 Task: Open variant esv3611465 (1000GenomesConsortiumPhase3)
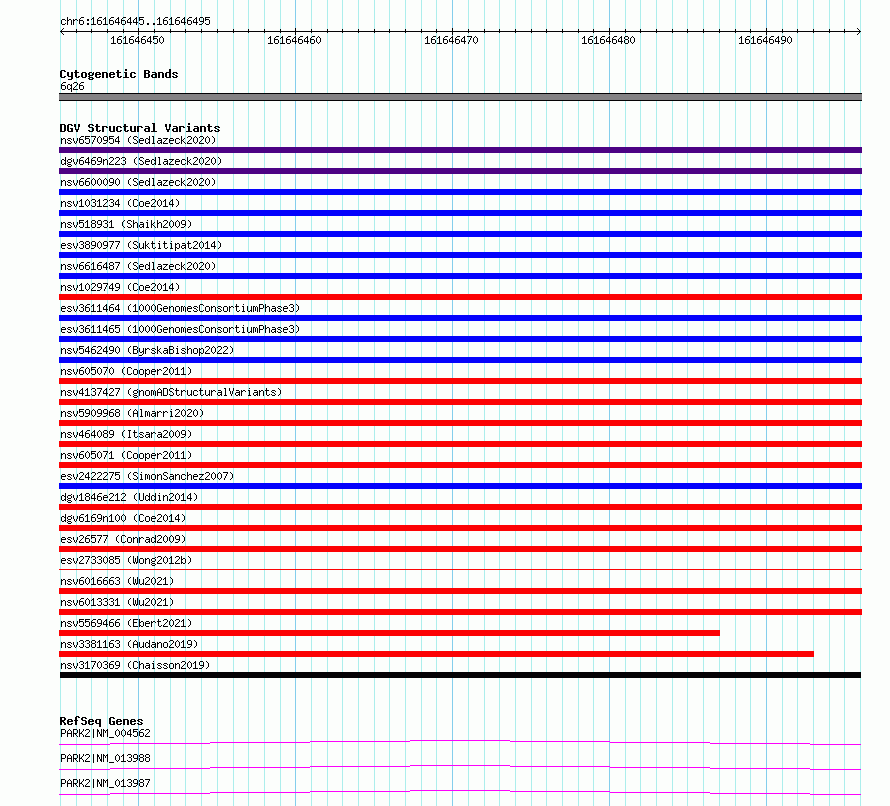(x=180, y=329)
